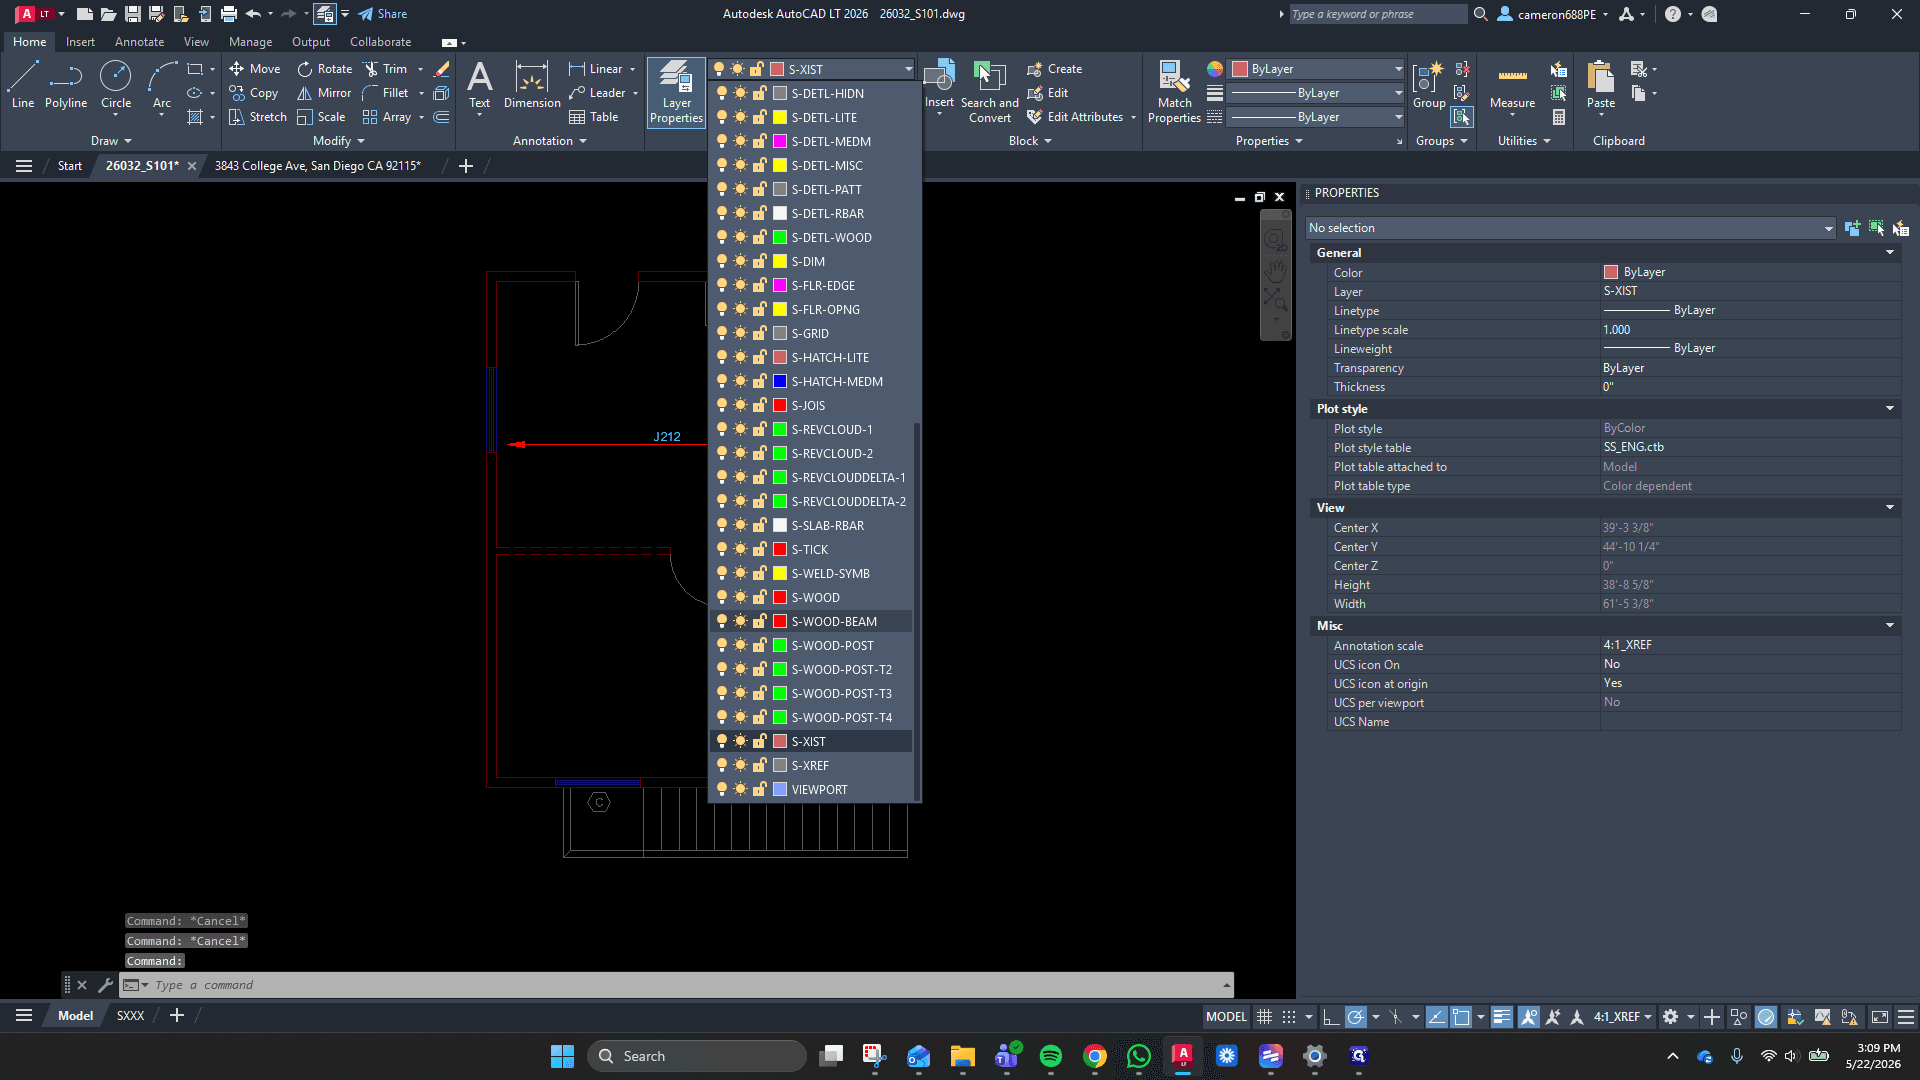This screenshot has width=1920, height=1080.
Task: Click the Copy button
Action: tap(254, 93)
